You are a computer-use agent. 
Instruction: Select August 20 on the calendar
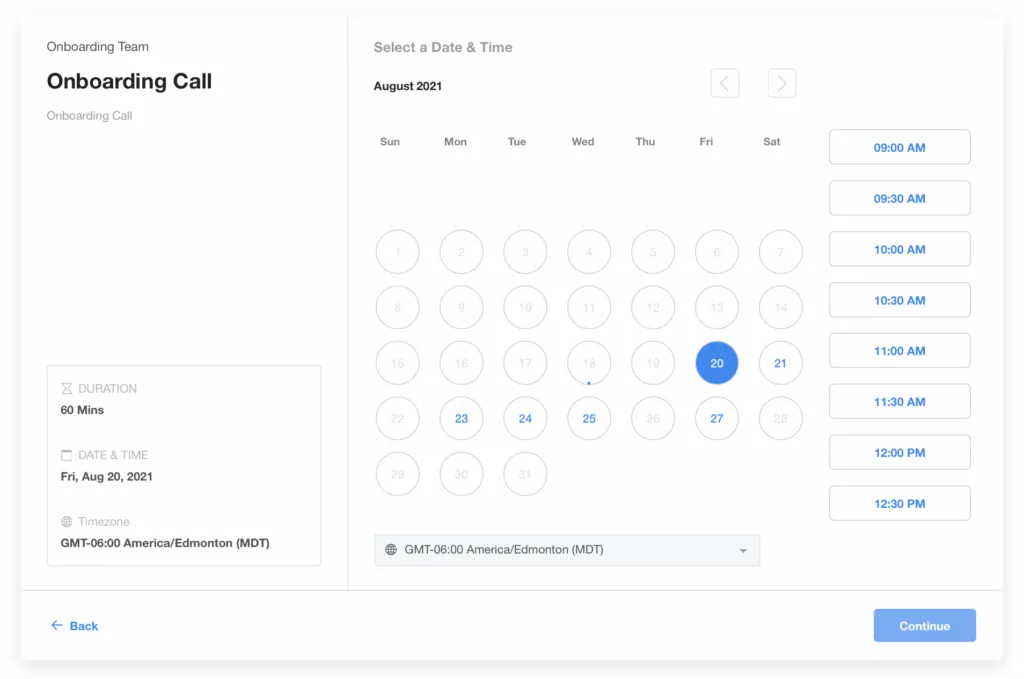coord(716,363)
